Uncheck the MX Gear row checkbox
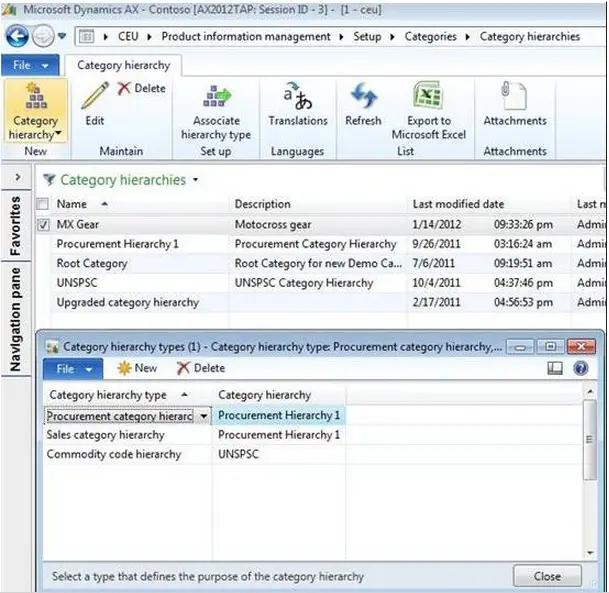Image resolution: width=609 pixels, height=593 pixels. click(x=43, y=224)
